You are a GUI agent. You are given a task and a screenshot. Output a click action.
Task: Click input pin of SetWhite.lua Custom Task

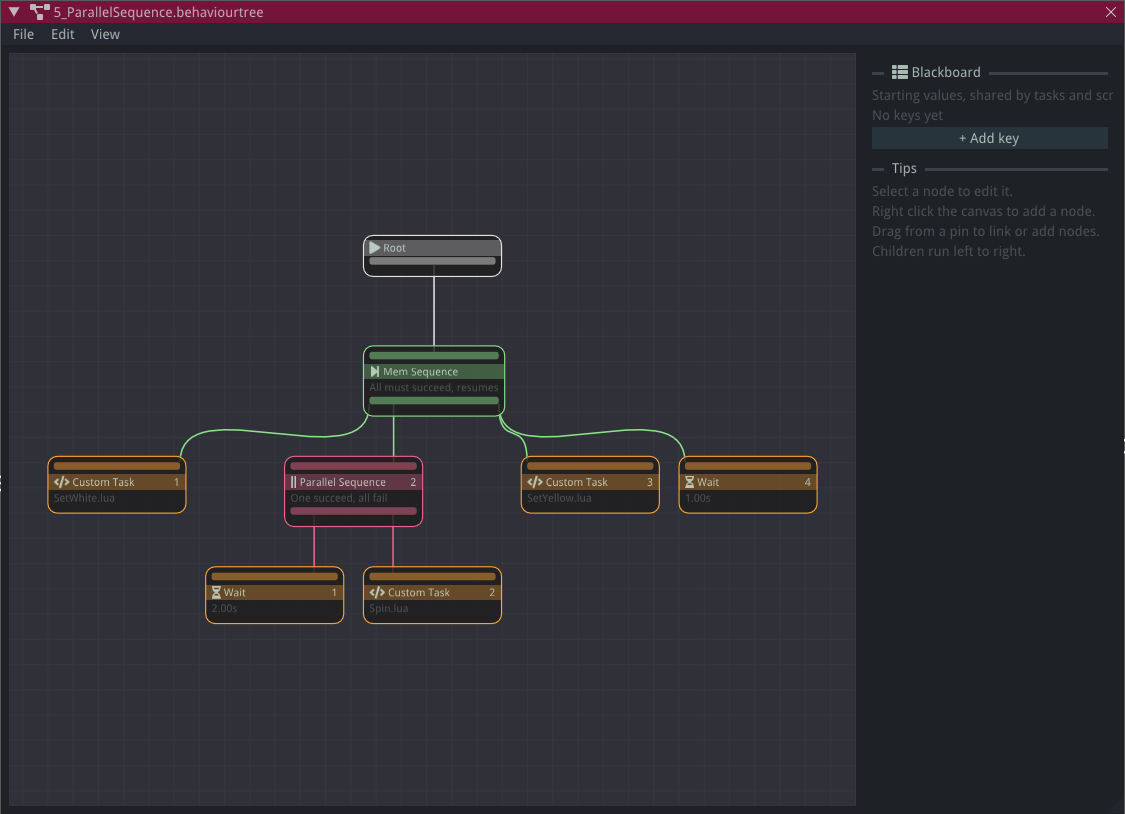click(117, 466)
